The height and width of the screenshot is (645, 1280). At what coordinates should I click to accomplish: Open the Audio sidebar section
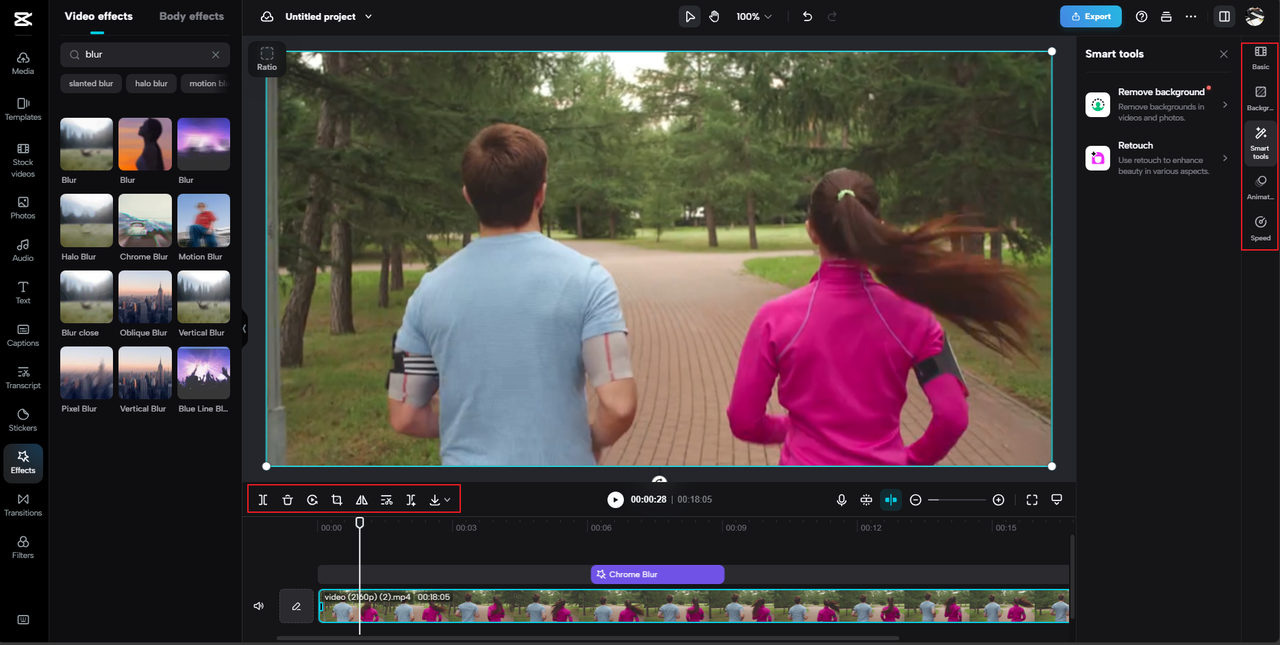coord(23,250)
